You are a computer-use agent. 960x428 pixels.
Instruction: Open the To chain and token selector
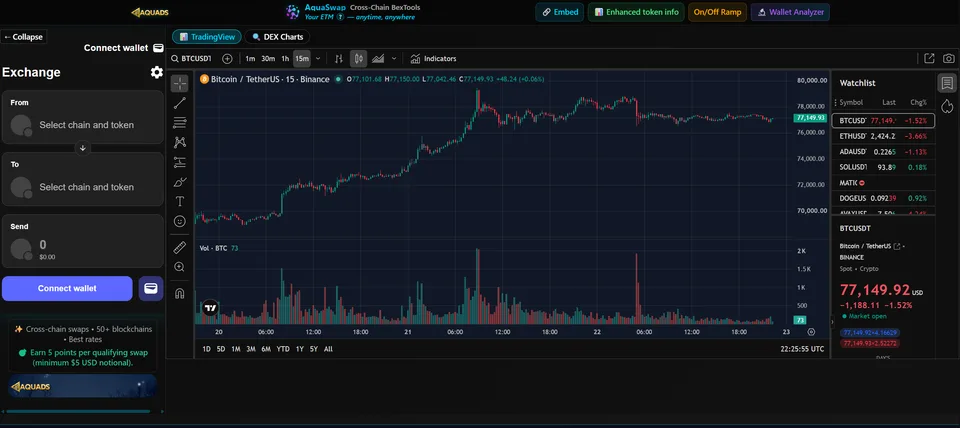83,179
